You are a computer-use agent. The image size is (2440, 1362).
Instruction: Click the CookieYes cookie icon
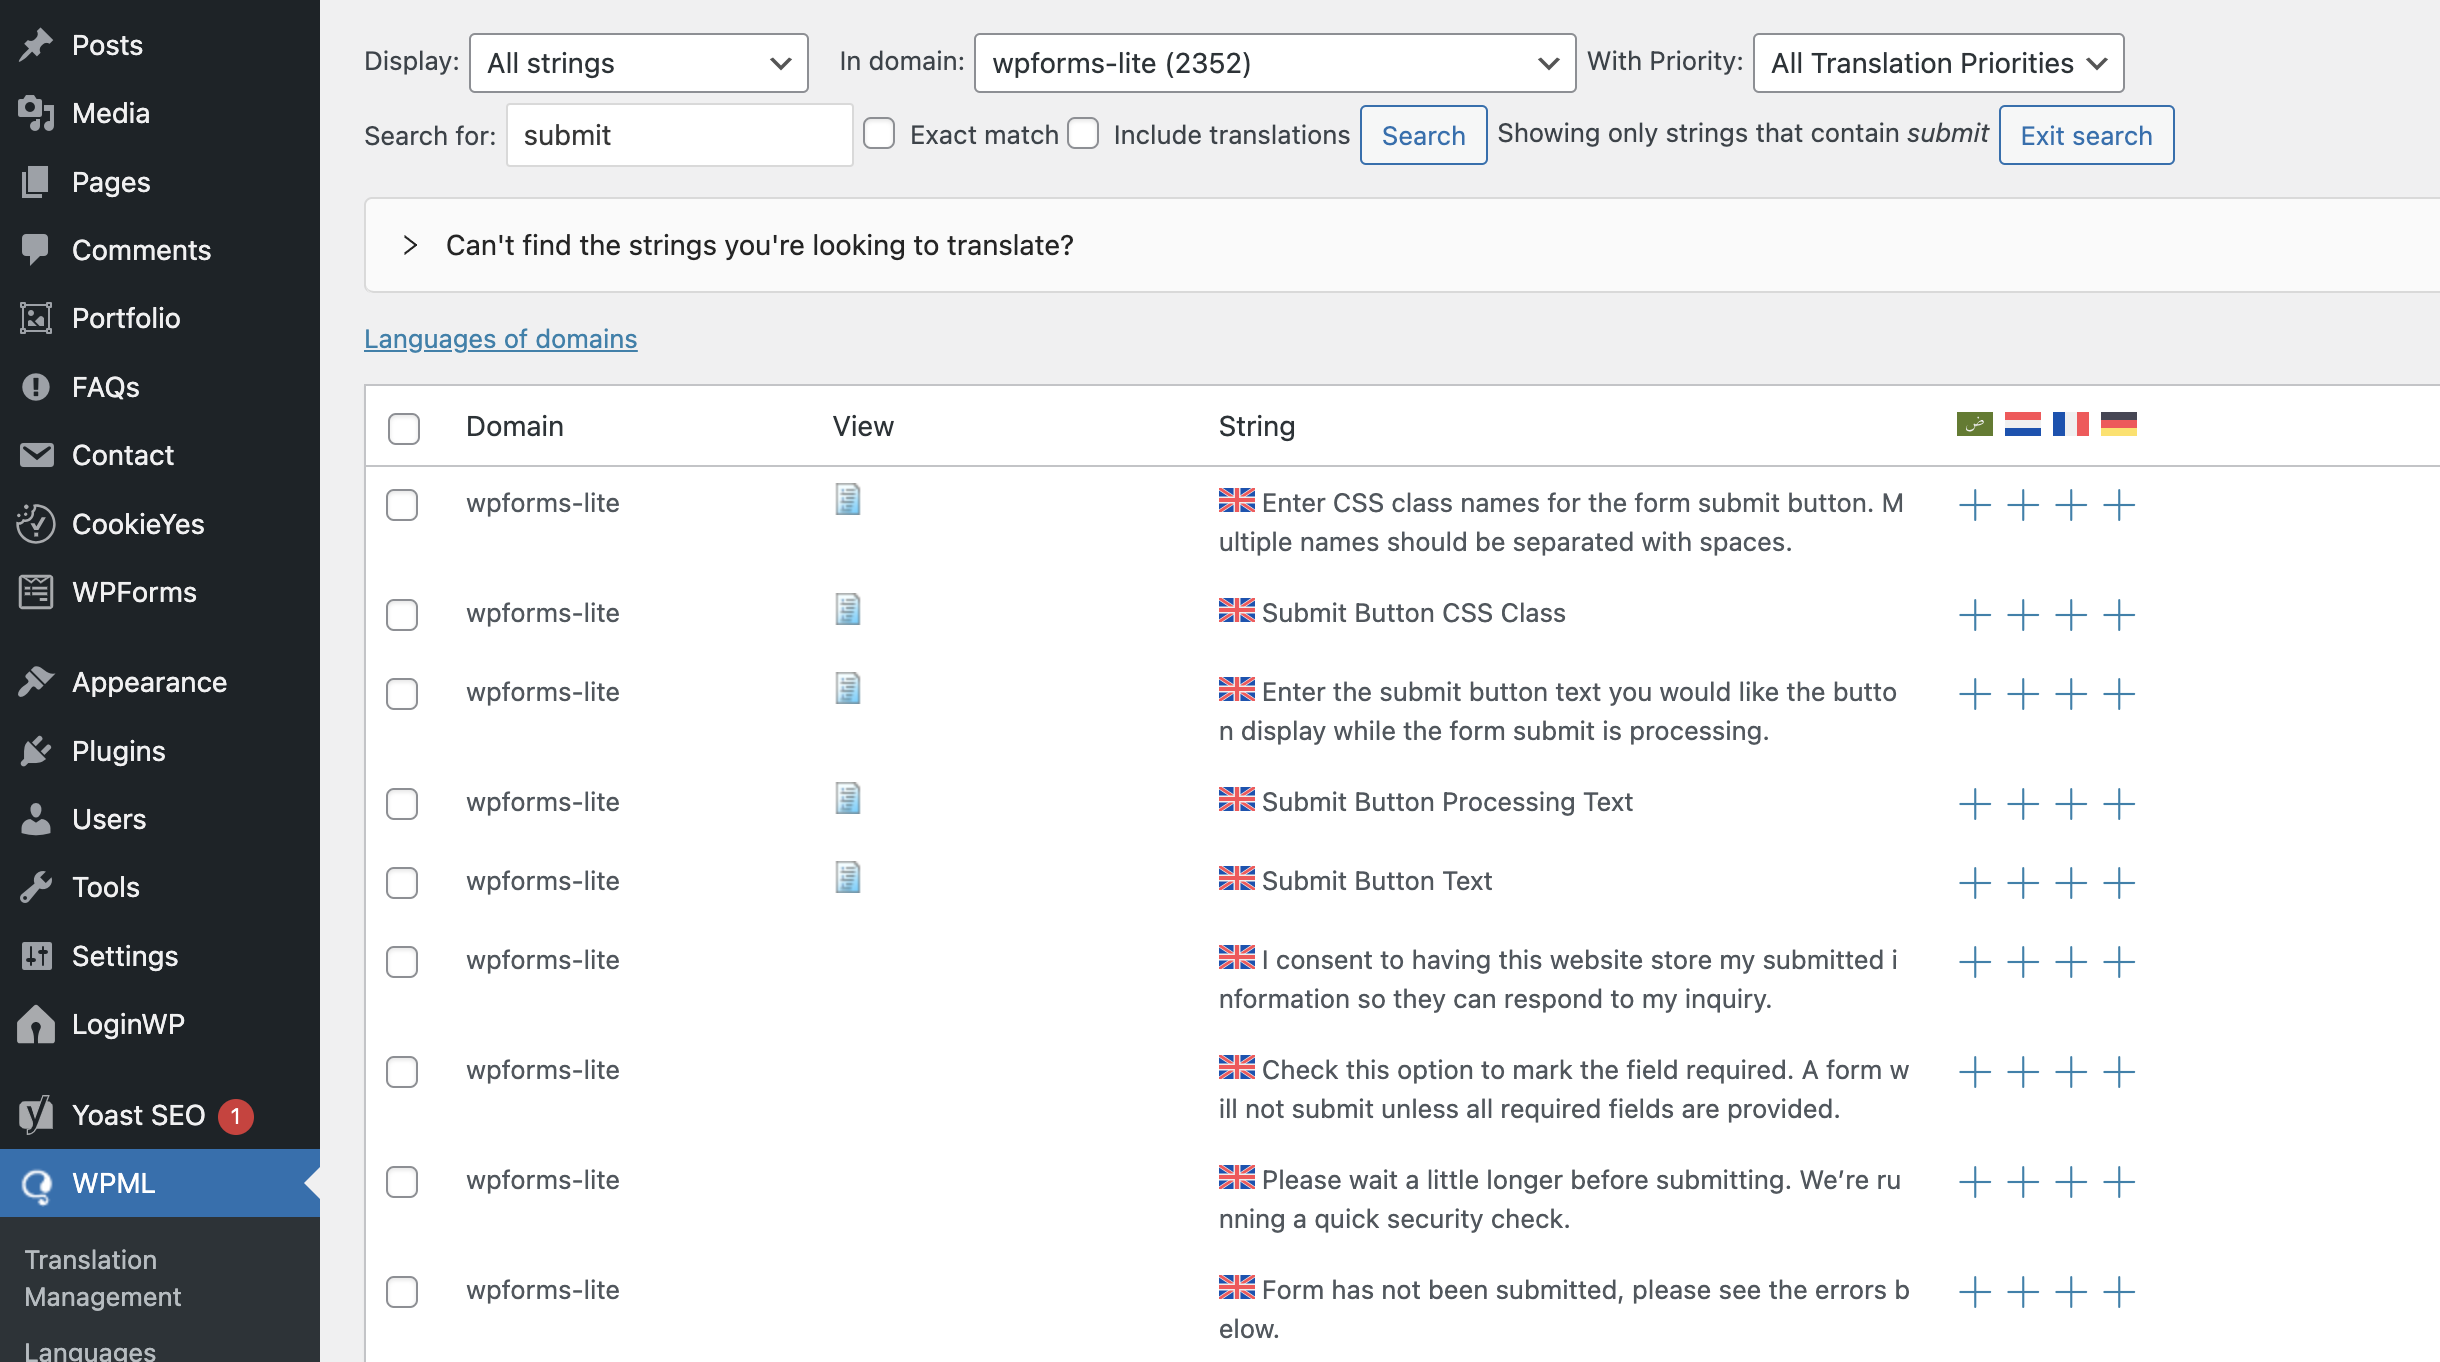point(36,524)
